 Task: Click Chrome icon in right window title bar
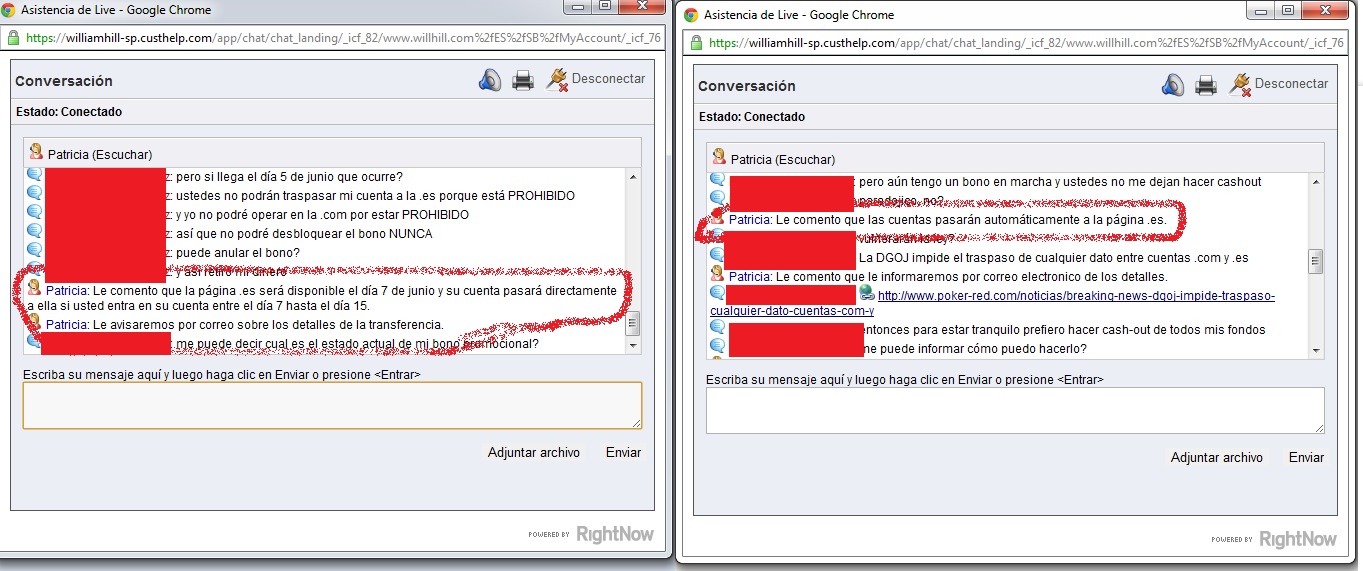(691, 15)
